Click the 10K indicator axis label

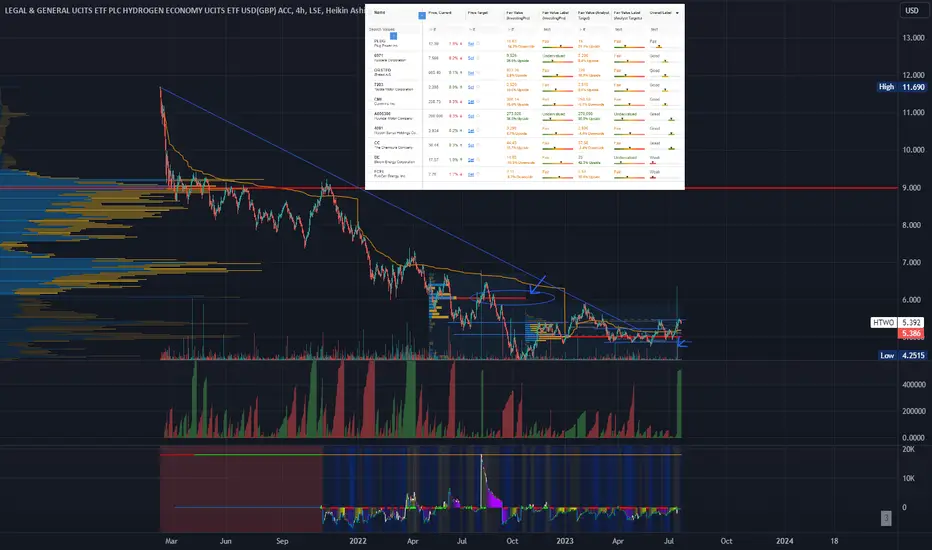click(x=908, y=479)
